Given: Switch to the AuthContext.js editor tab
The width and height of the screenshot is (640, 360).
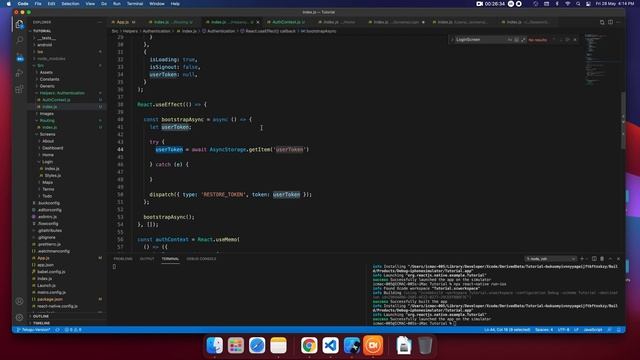Looking at the screenshot, I should [x=288, y=22].
